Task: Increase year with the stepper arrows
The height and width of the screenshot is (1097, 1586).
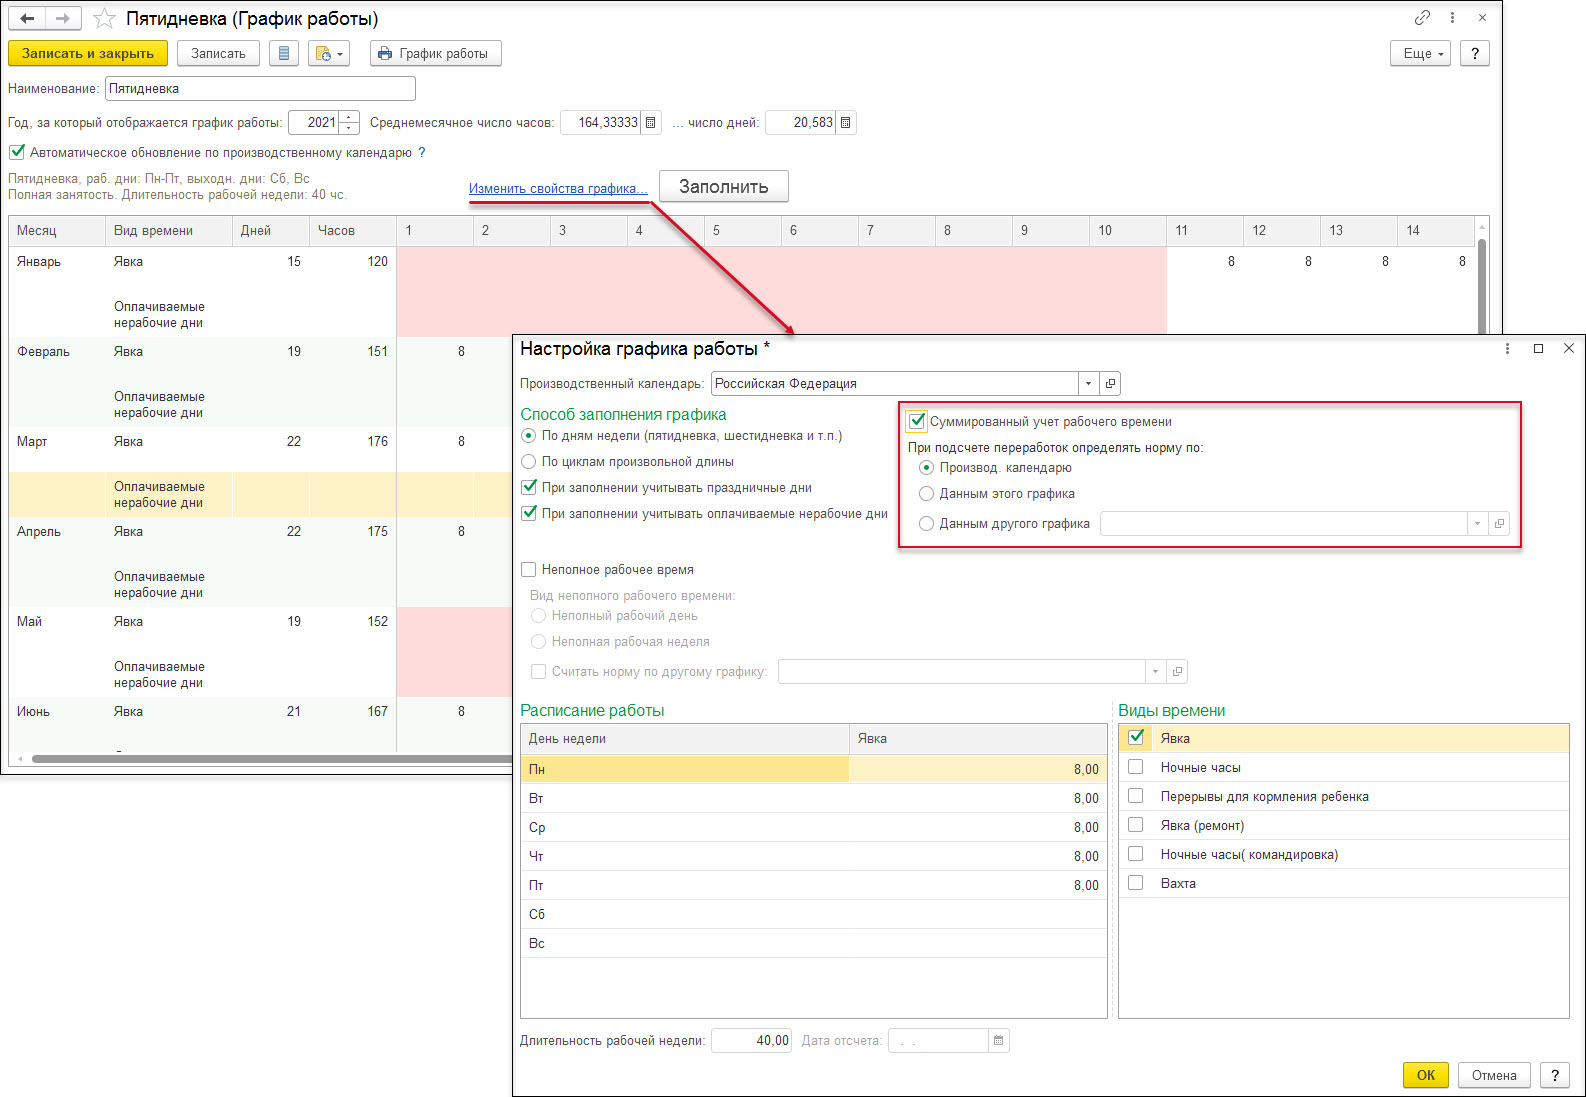Action: [349, 118]
